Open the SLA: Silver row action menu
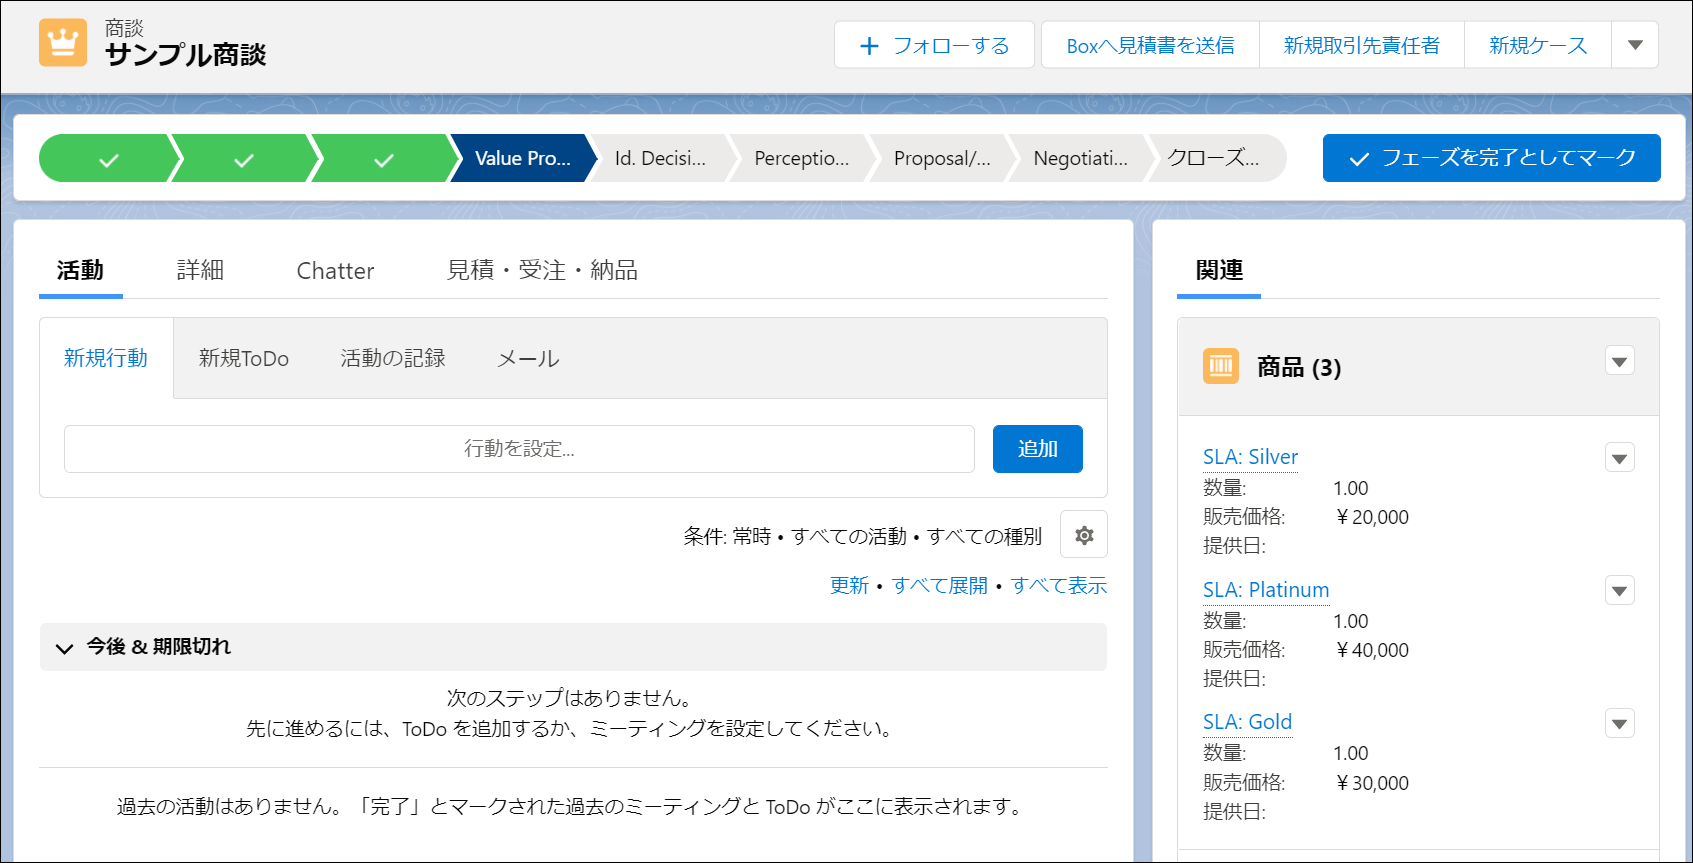The height and width of the screenshot is (863, 1693). [x=1619, y=458]
